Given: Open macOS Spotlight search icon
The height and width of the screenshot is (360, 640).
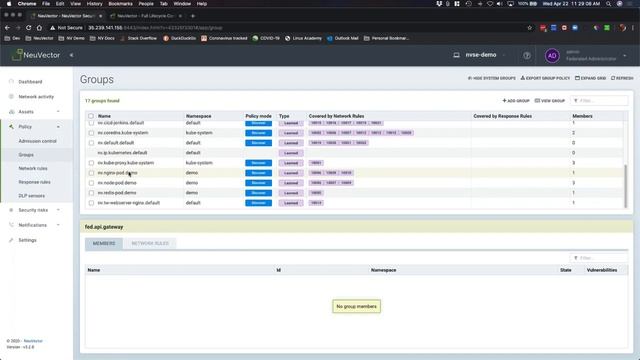Looking at the screenshot, I should click(609, 4).
